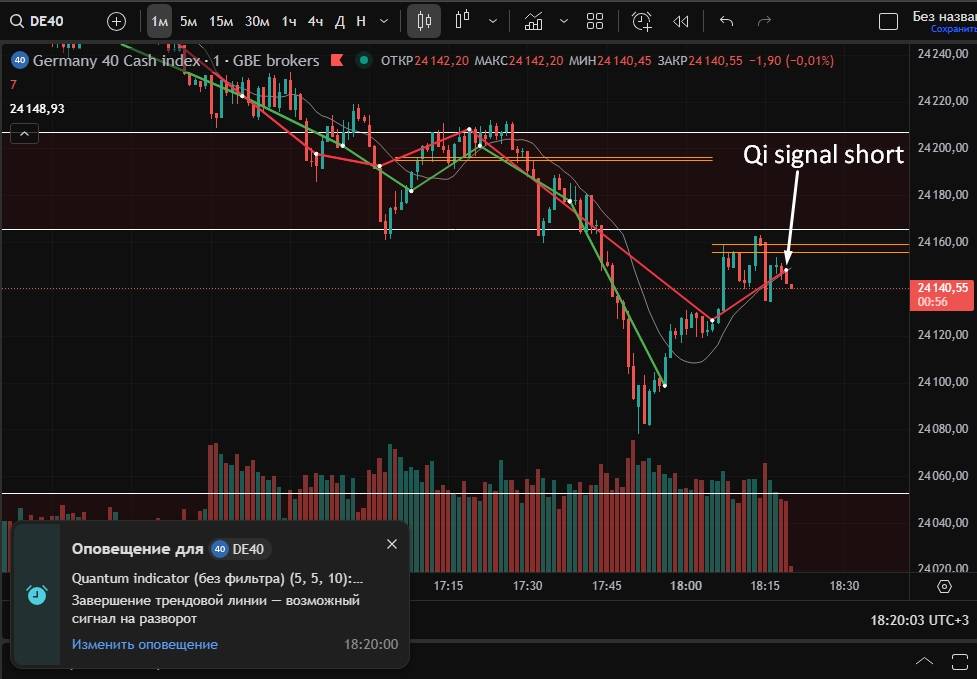The width and height of the screenshot is (977, 679).
Task: Select the 1ч timeframe
Action: point(288,21)
